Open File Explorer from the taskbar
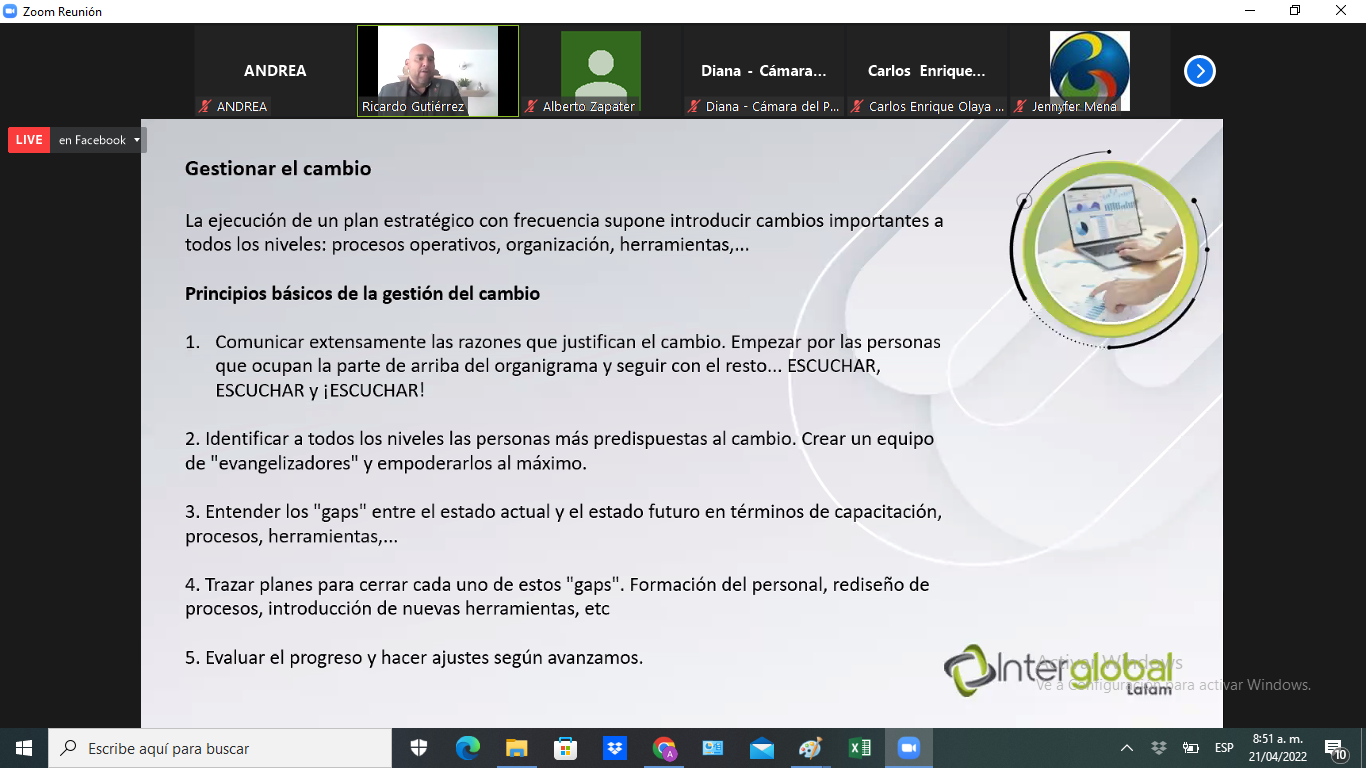This screenshot has height=768, width=1366. tap(516, 748)
